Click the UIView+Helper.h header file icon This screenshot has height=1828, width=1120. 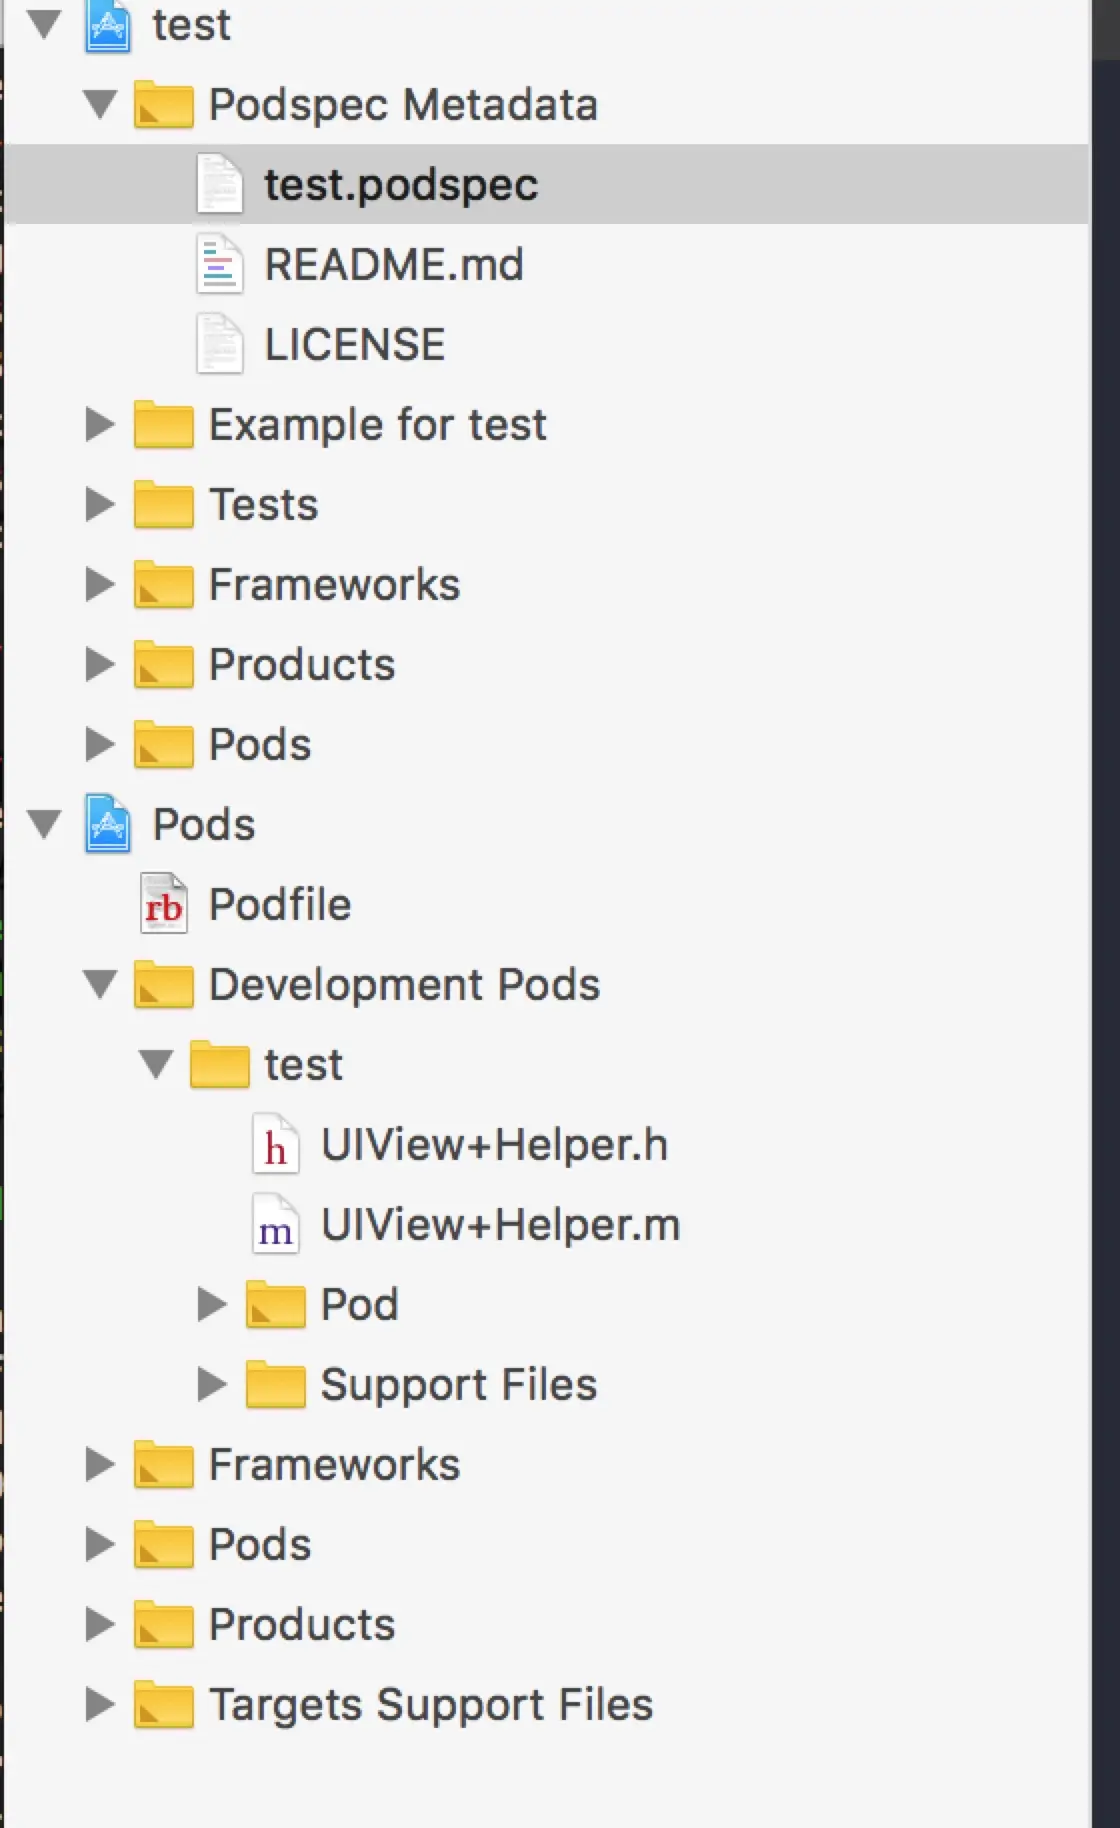pyautogui.click(x=275, y=1145)
